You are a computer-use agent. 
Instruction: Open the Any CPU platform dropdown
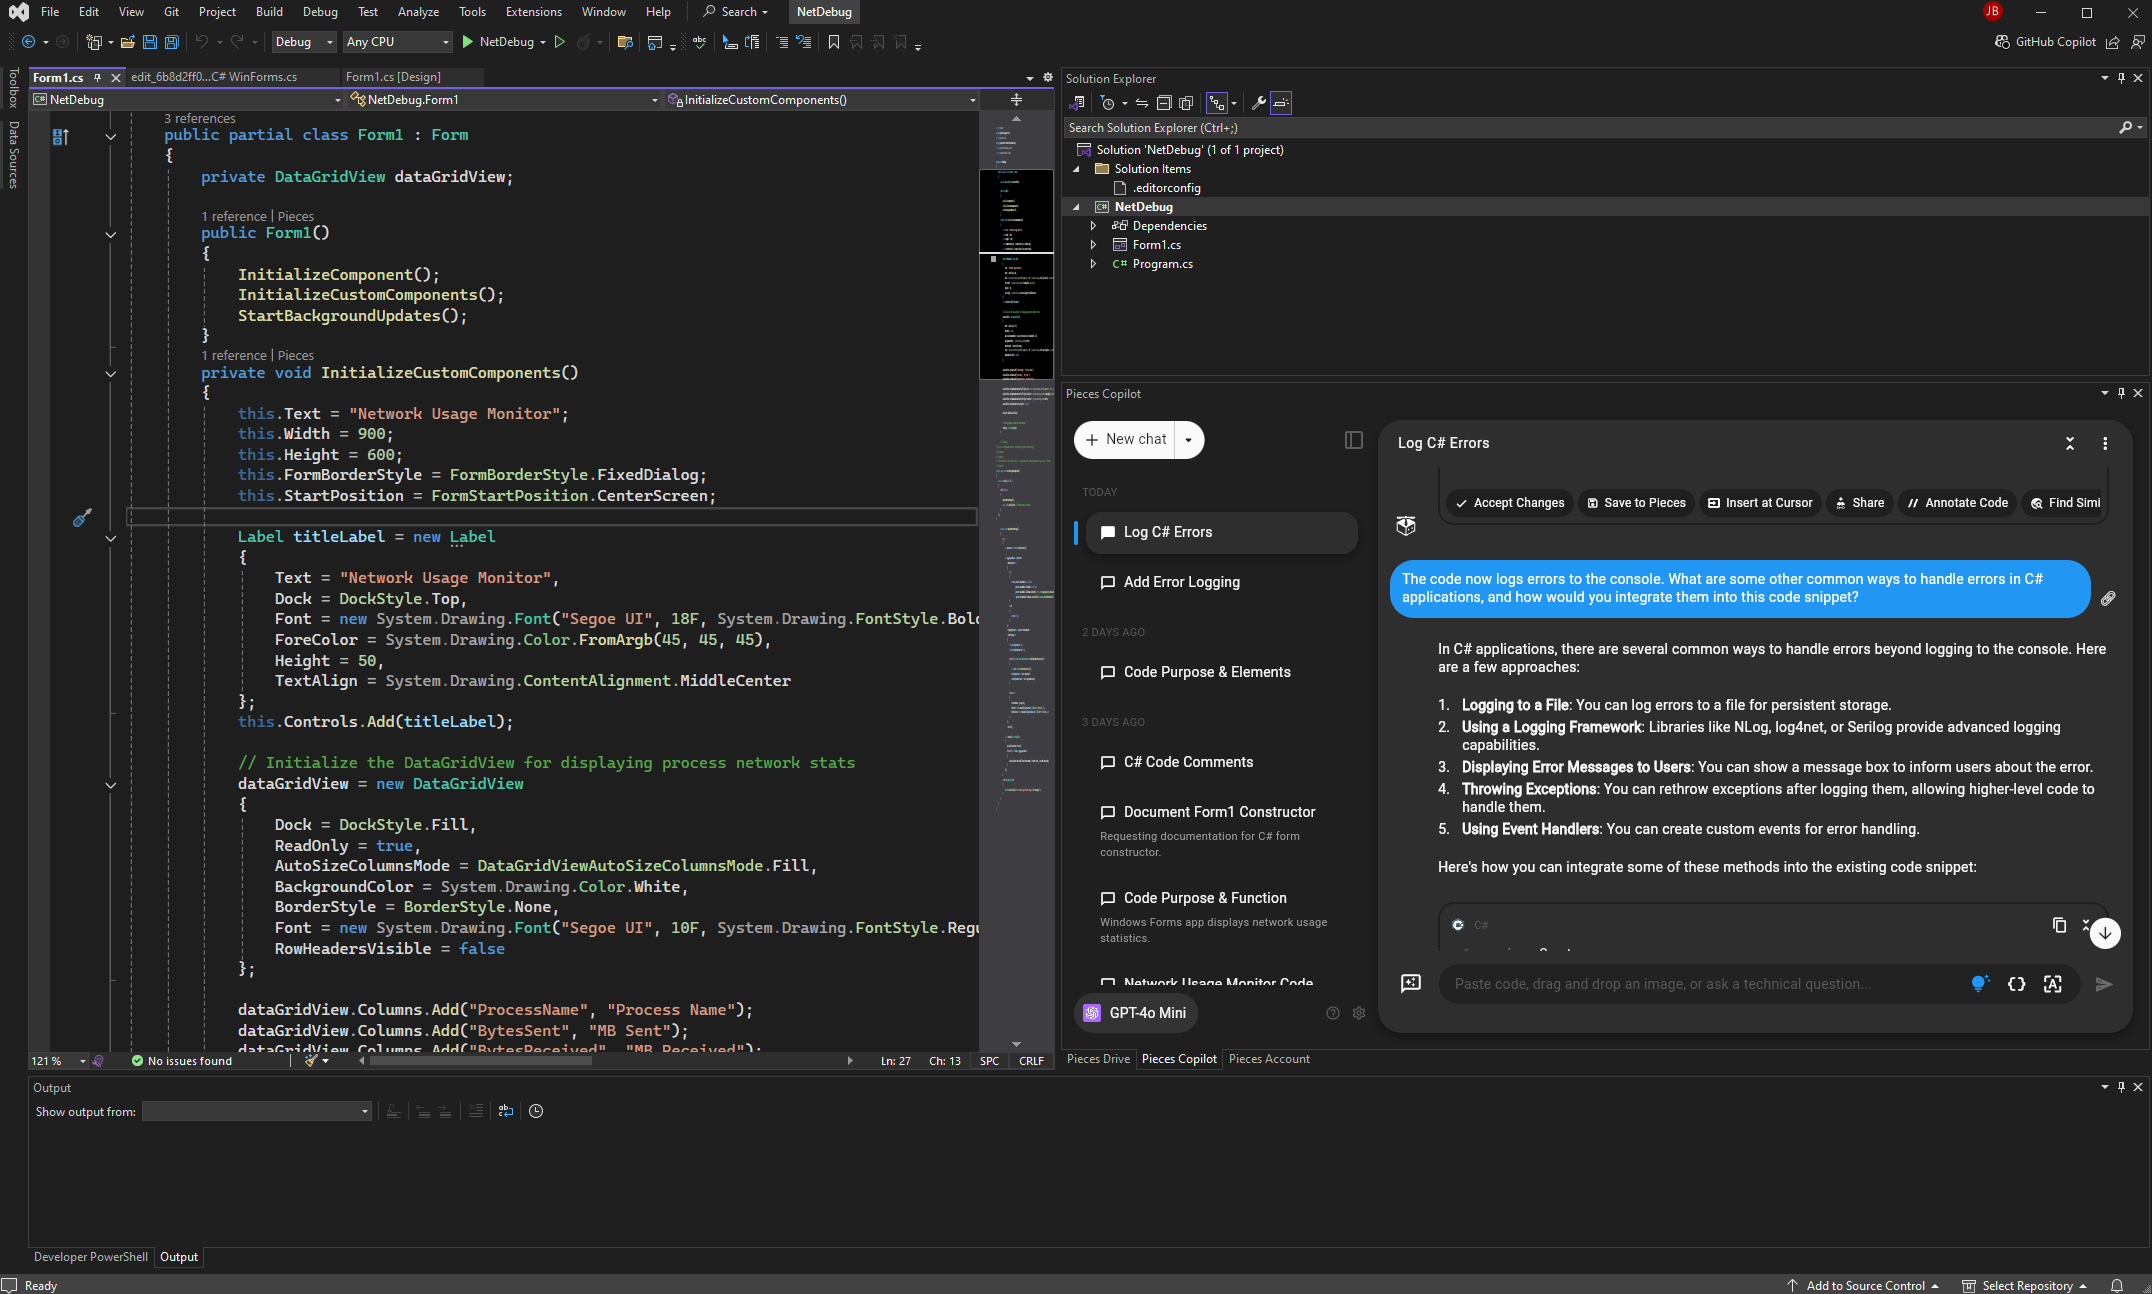(x=397, y=42)
